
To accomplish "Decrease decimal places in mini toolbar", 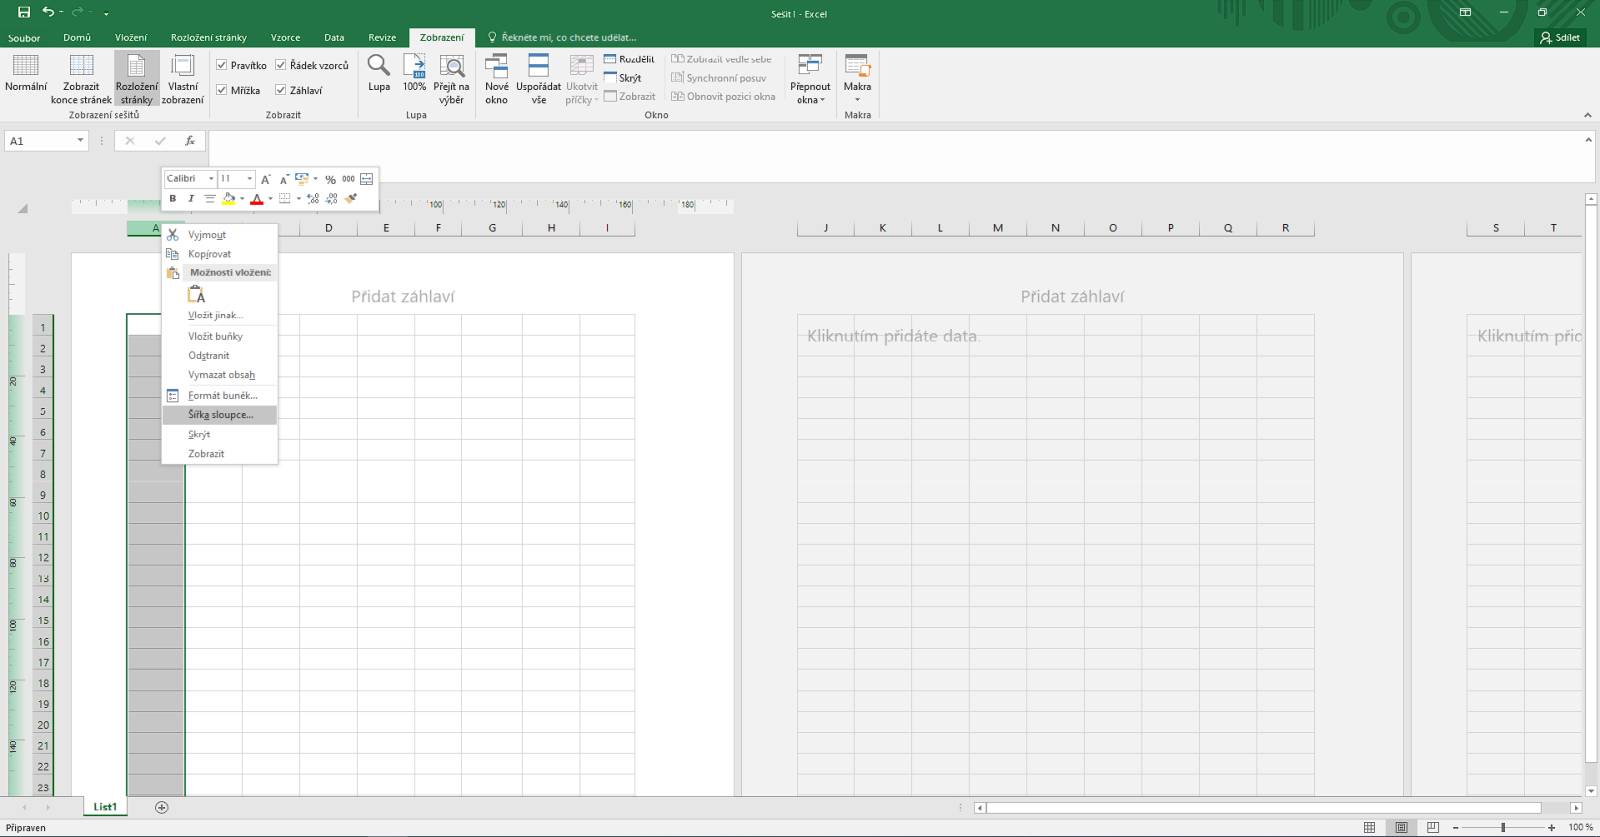I will (x=331, y=199).
